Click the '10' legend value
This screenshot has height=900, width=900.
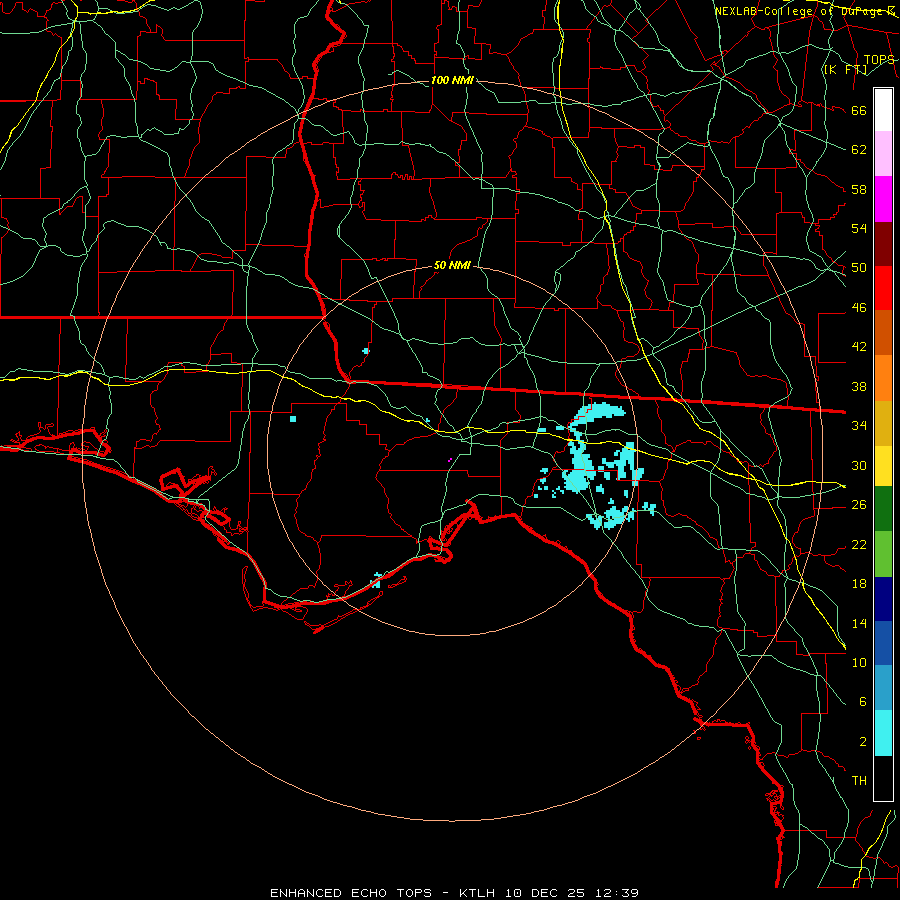click(x=859, y=663)
